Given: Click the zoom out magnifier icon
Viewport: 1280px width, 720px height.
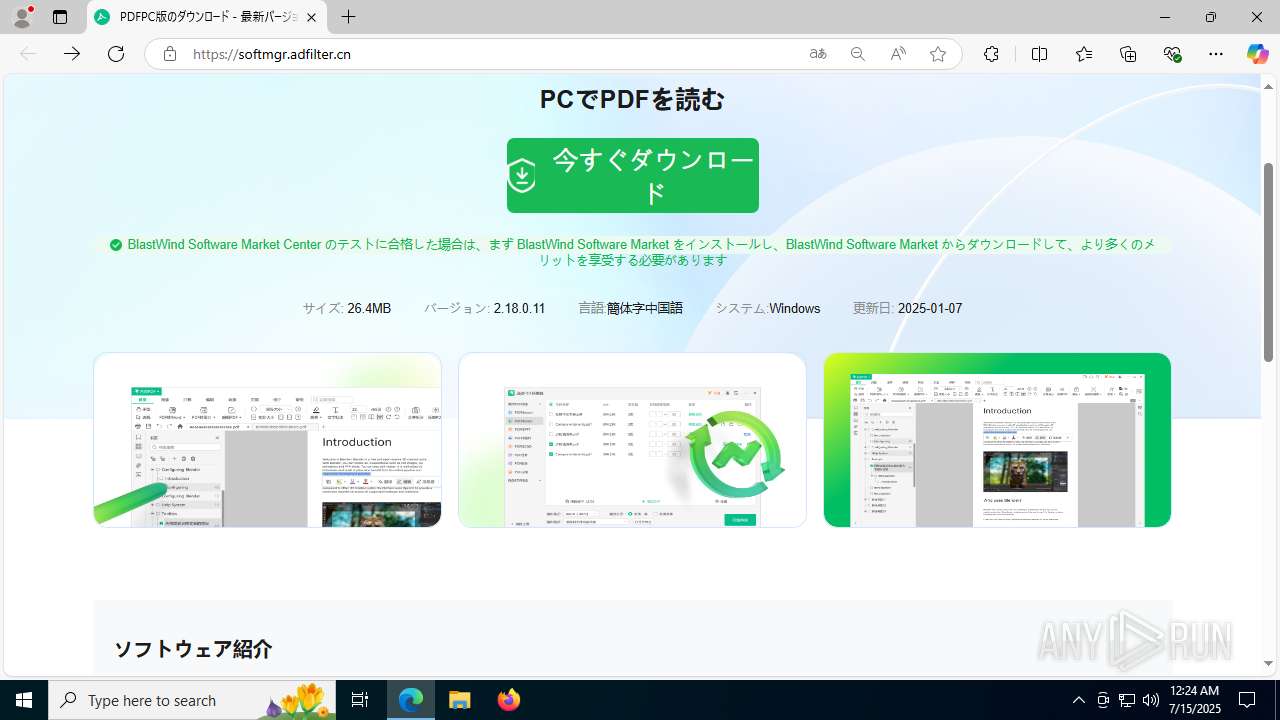Looking at the screenshot, I should (x=858, y=54).
